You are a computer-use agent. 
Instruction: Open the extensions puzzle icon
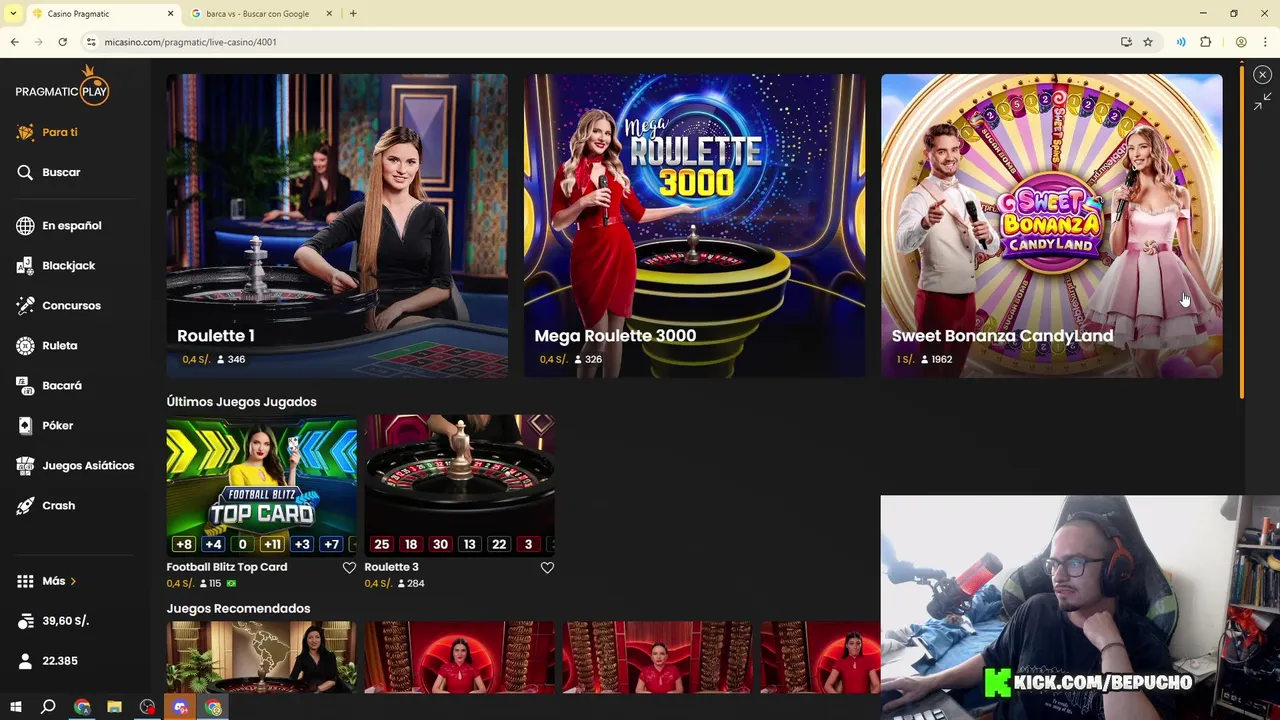(1205, 42)
